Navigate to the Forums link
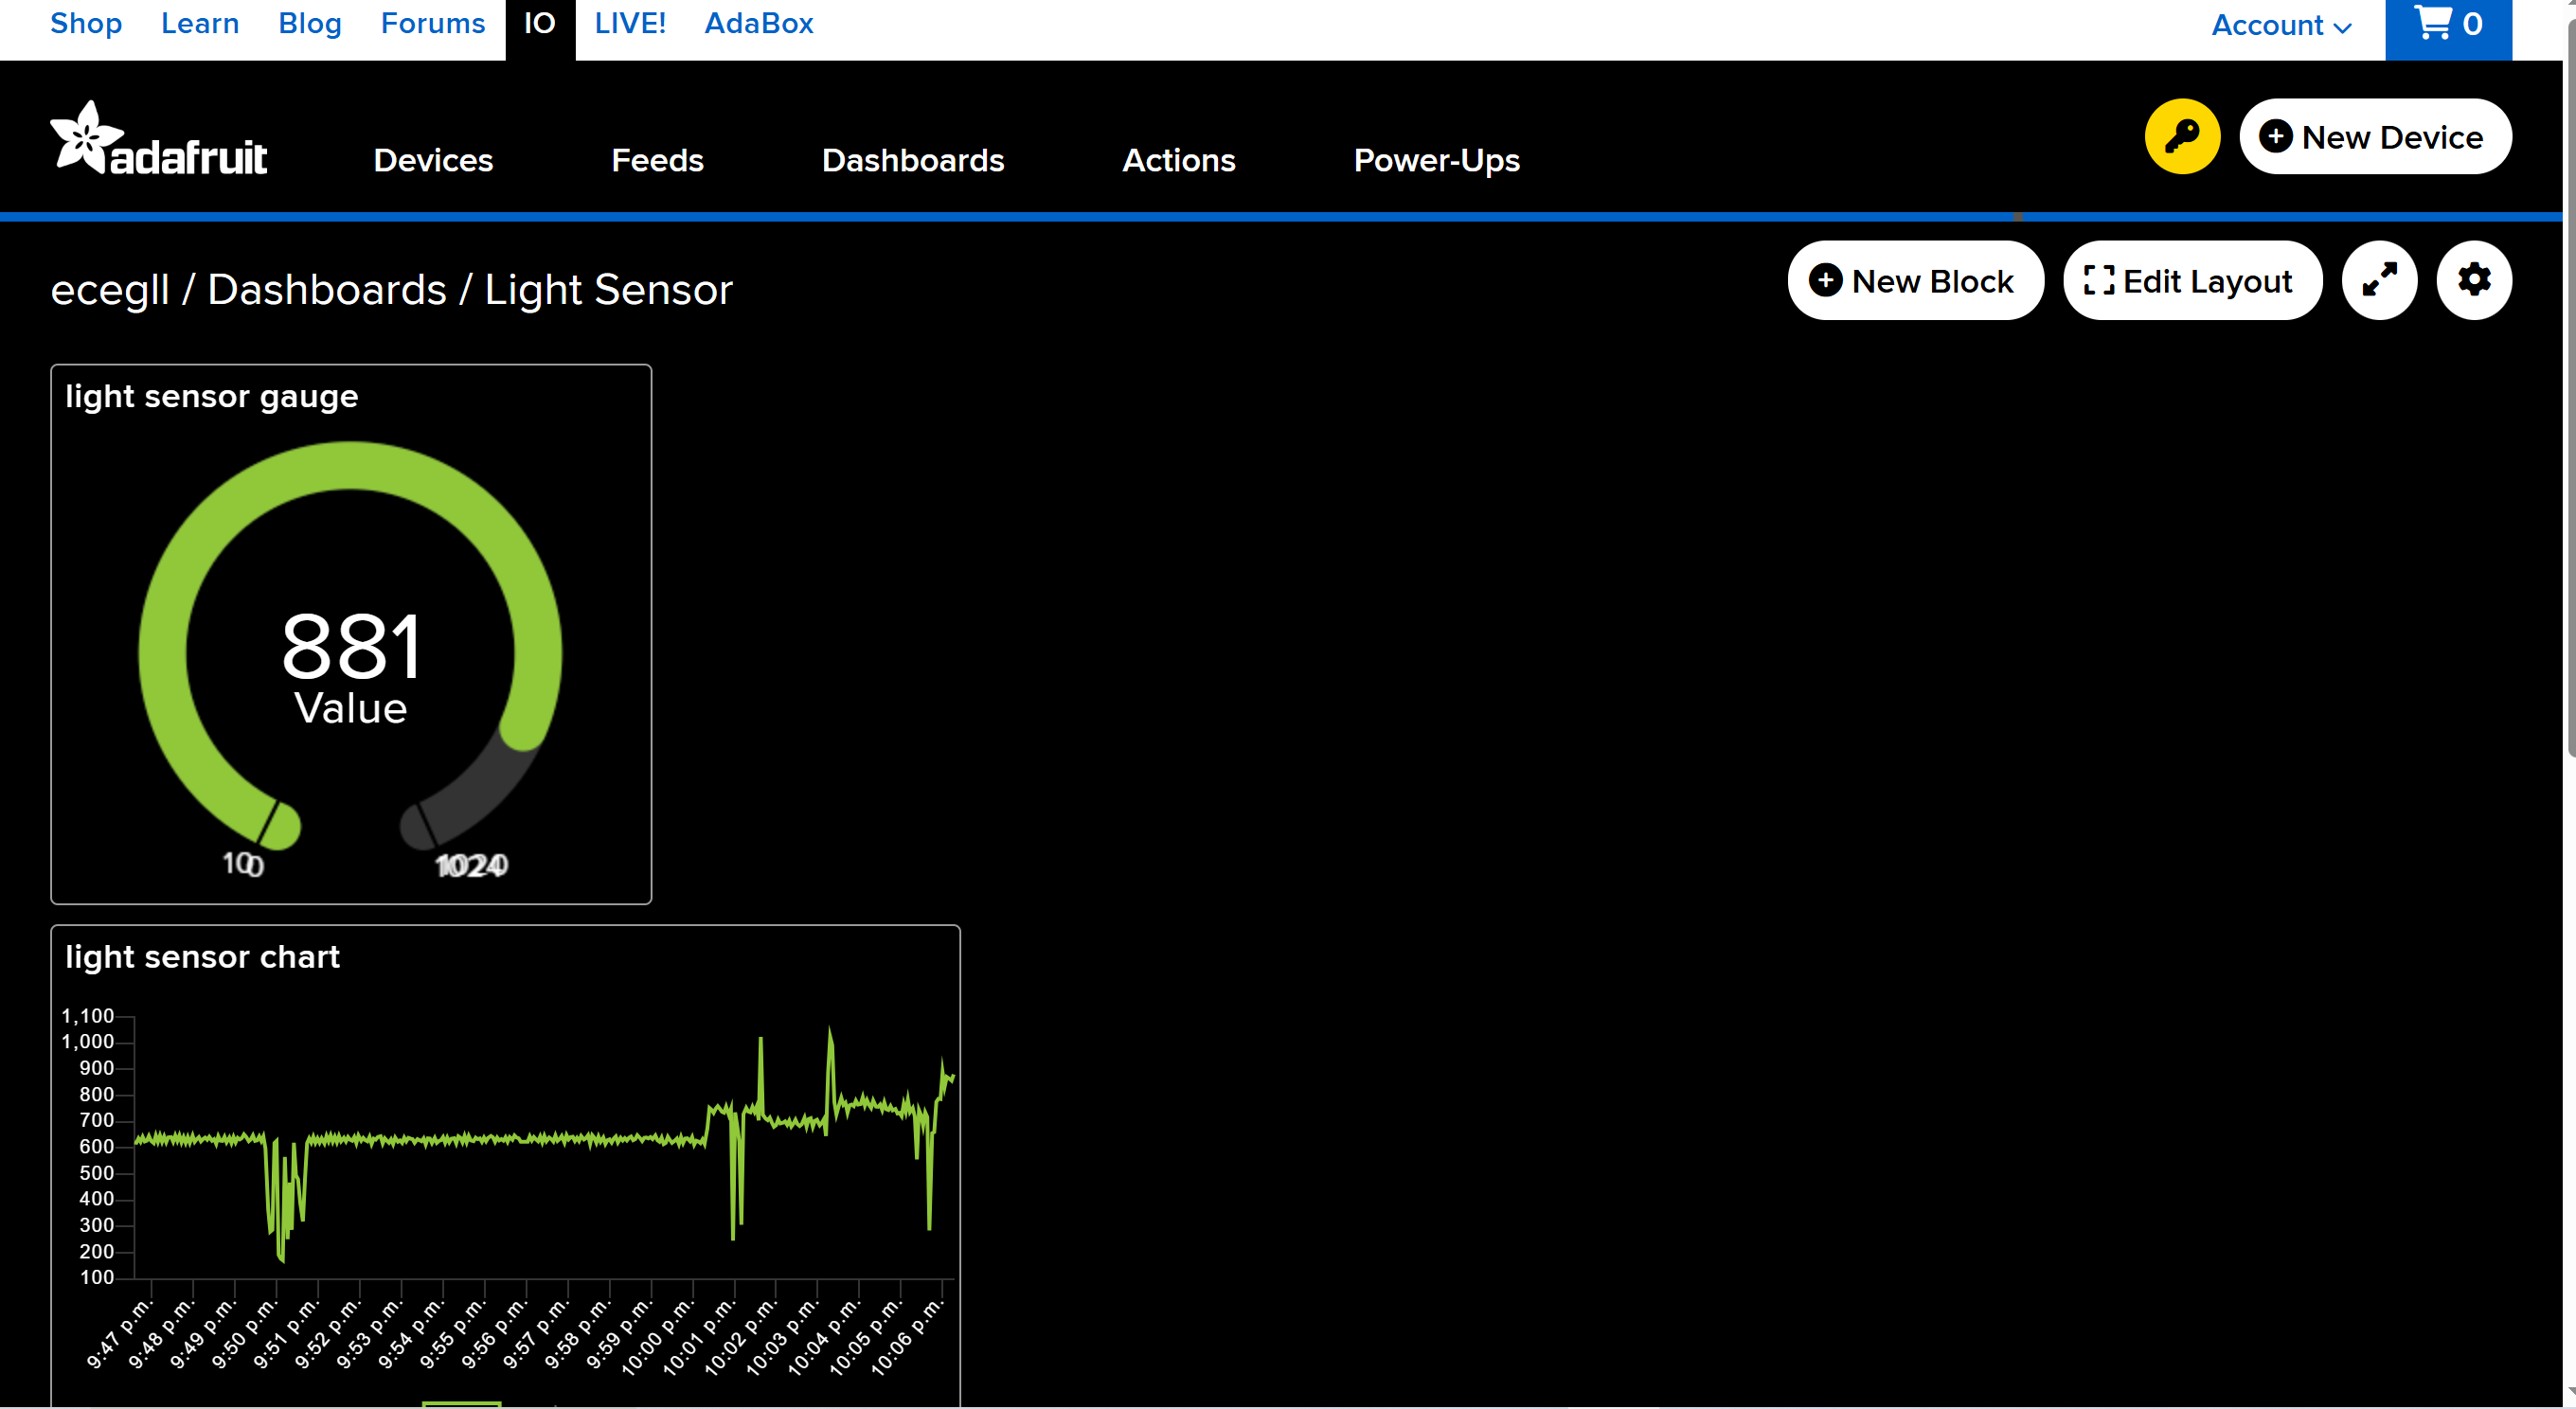The height and width of the screenshot is (1409, 2576). 432,24
